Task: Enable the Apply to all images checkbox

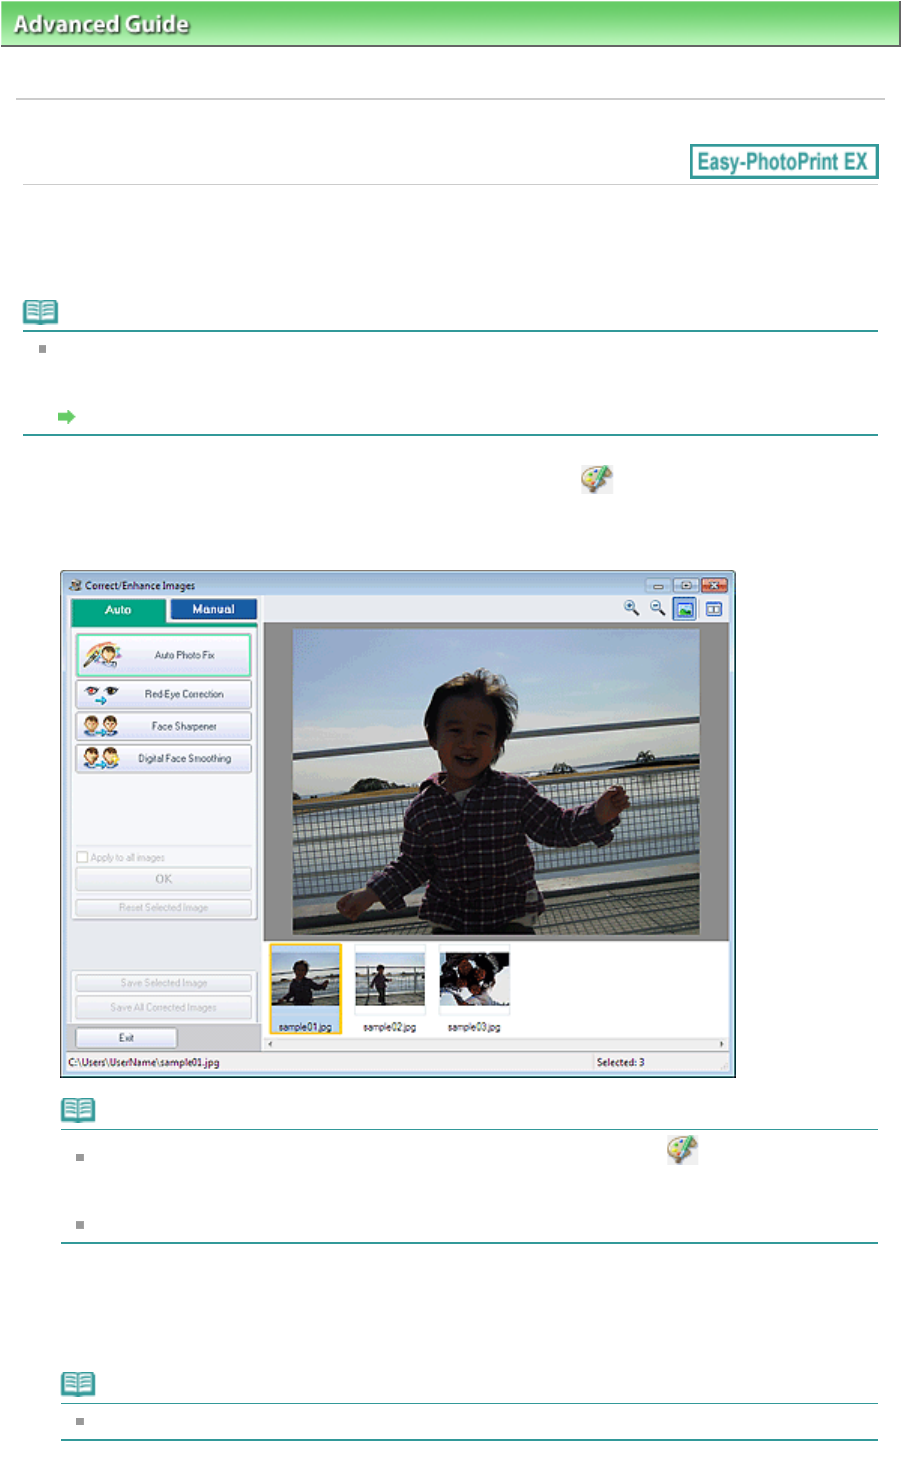Action: pos(82,857)
